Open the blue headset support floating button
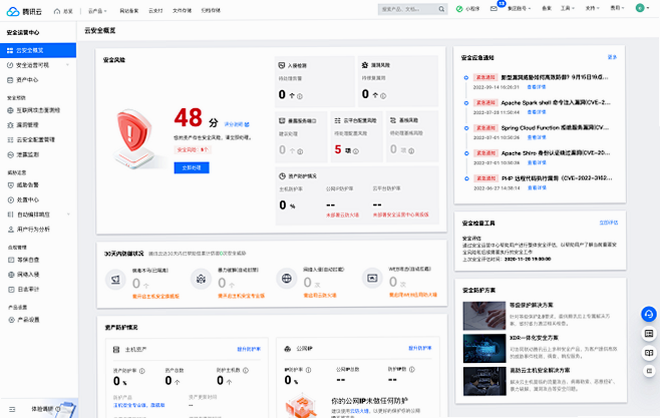The width and height of the screenshot is (660, 418). click(x=649, y=314)
